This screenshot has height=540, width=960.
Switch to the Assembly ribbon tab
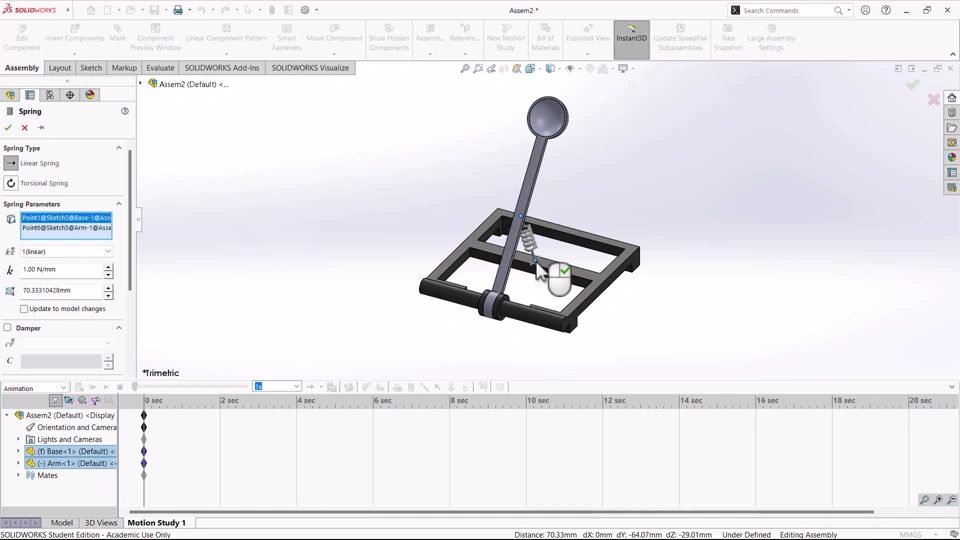[x=22, y=68]
